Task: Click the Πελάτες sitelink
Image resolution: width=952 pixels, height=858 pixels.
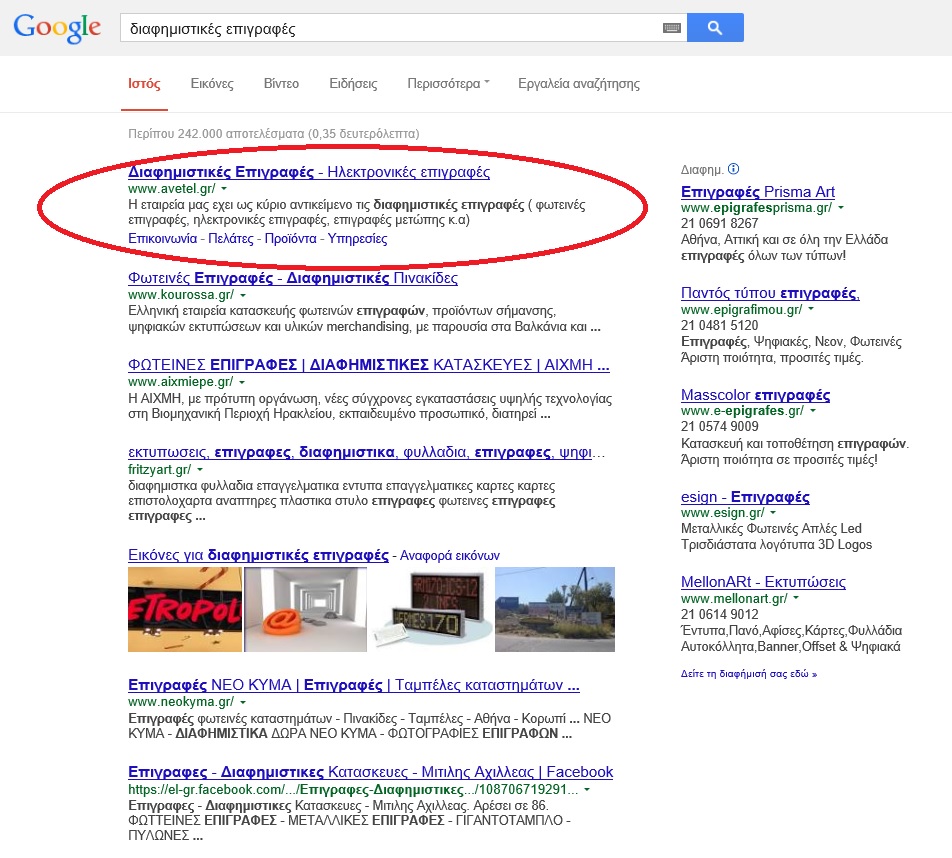Action: pos(231,239)
